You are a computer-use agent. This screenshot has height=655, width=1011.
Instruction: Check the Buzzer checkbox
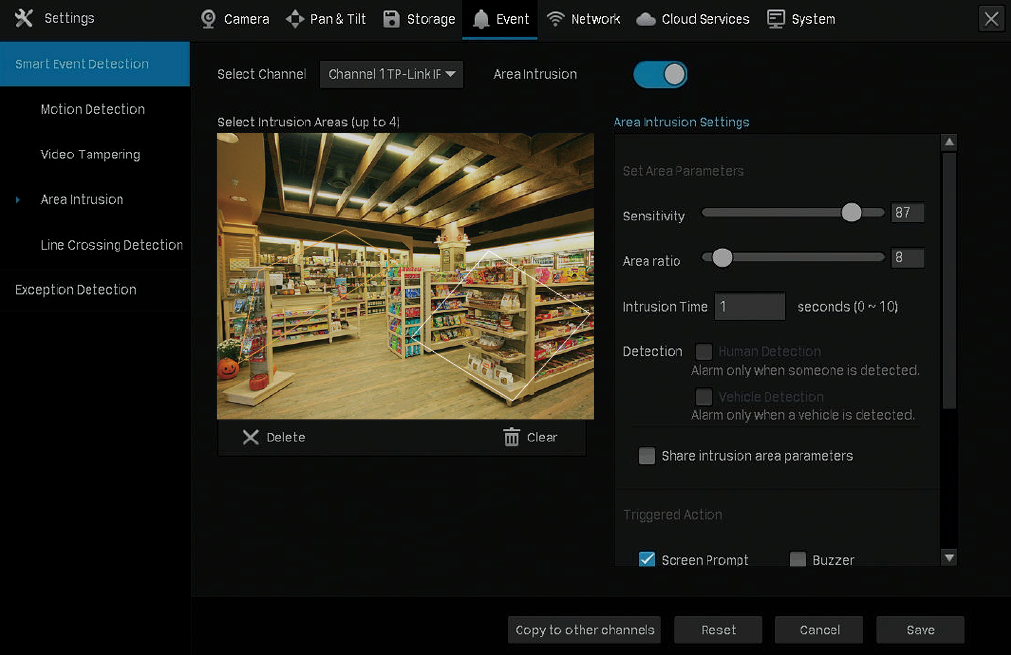point(798,560)
